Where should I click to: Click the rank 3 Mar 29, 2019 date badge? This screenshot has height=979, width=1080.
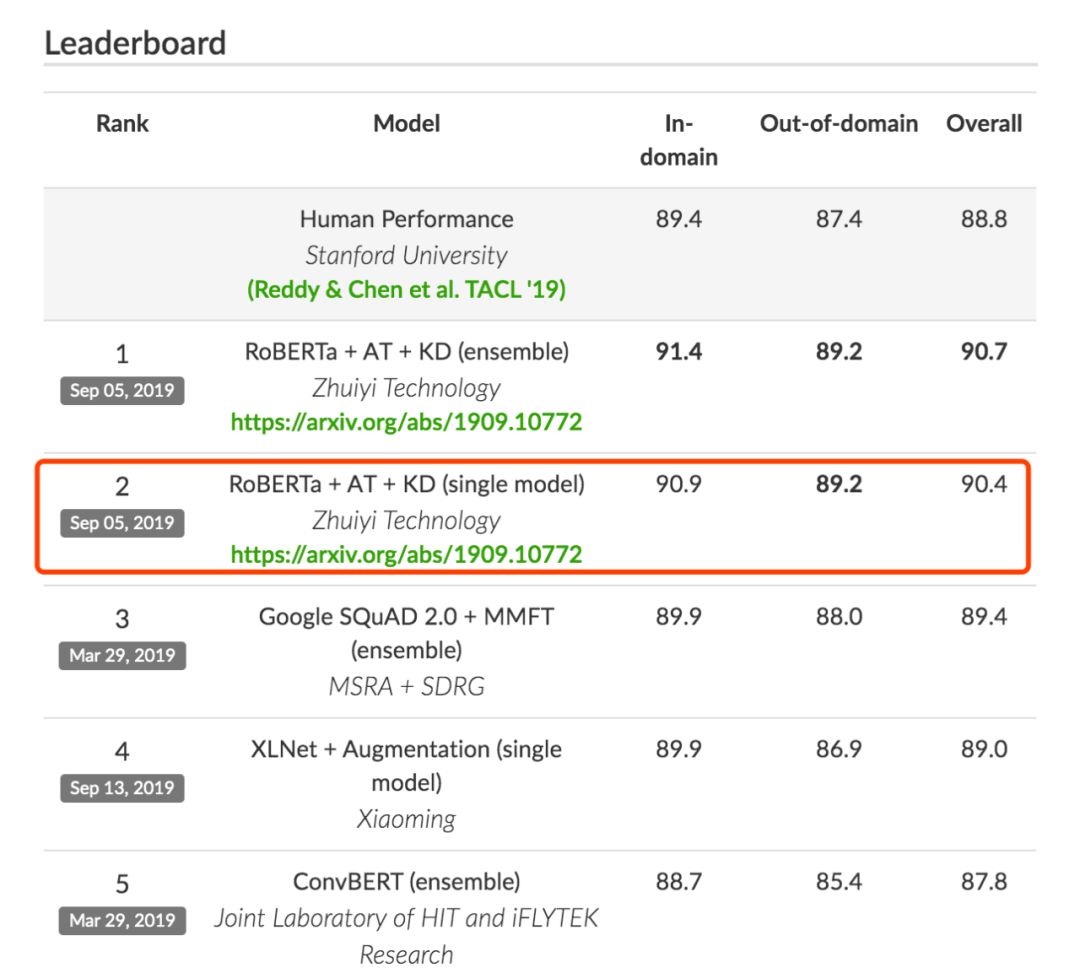pos(122,656)
